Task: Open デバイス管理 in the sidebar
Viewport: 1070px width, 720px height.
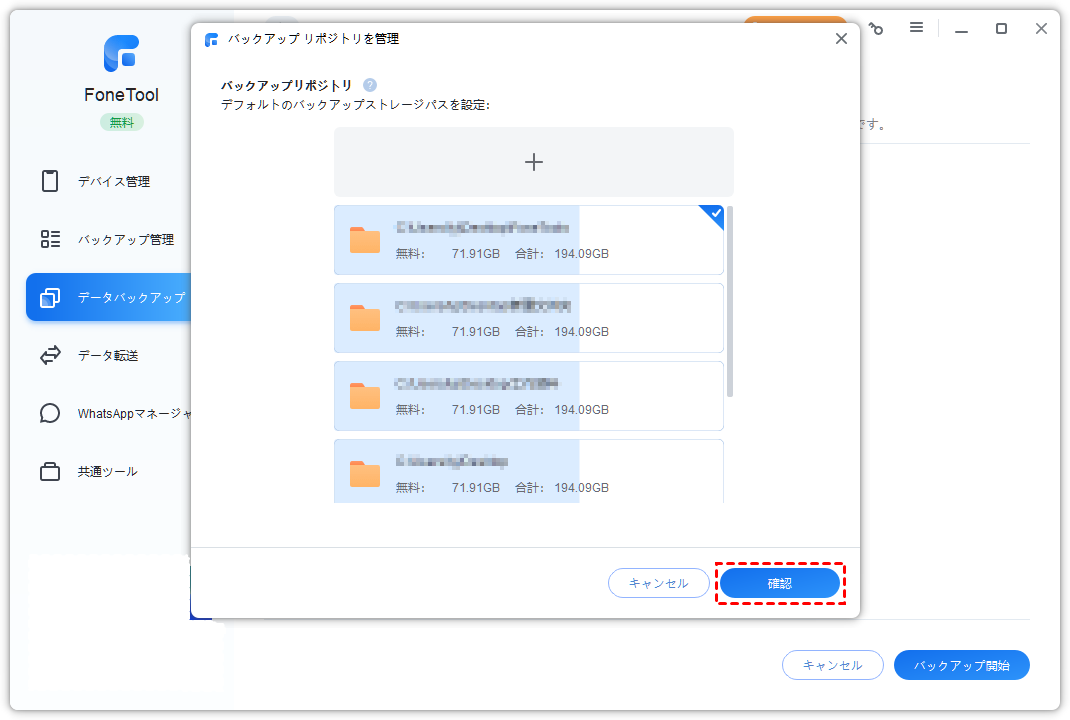Action: tap(113, 182)
